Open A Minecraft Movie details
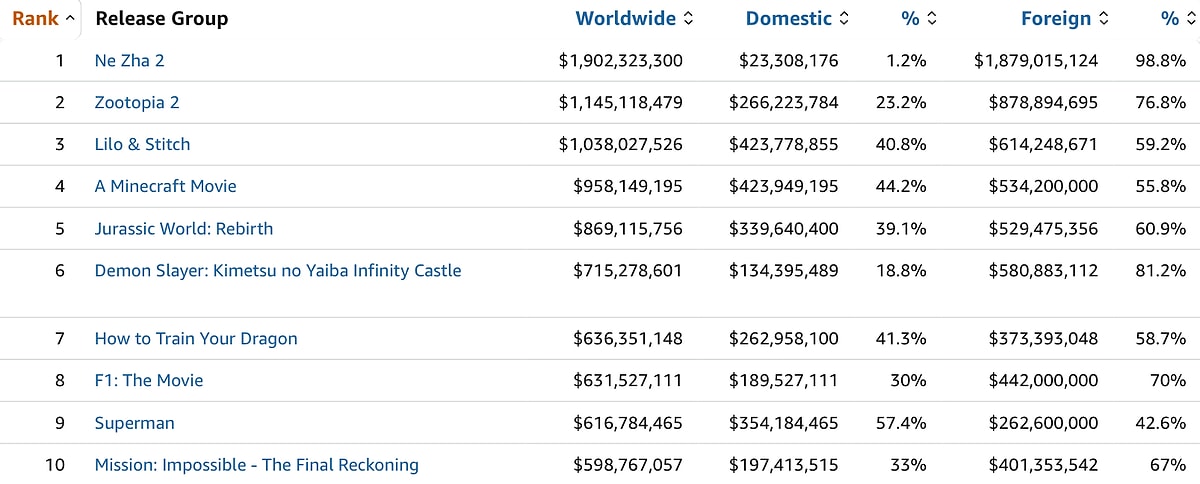This screenshot has height=484, width=1200. pos(165,187)
